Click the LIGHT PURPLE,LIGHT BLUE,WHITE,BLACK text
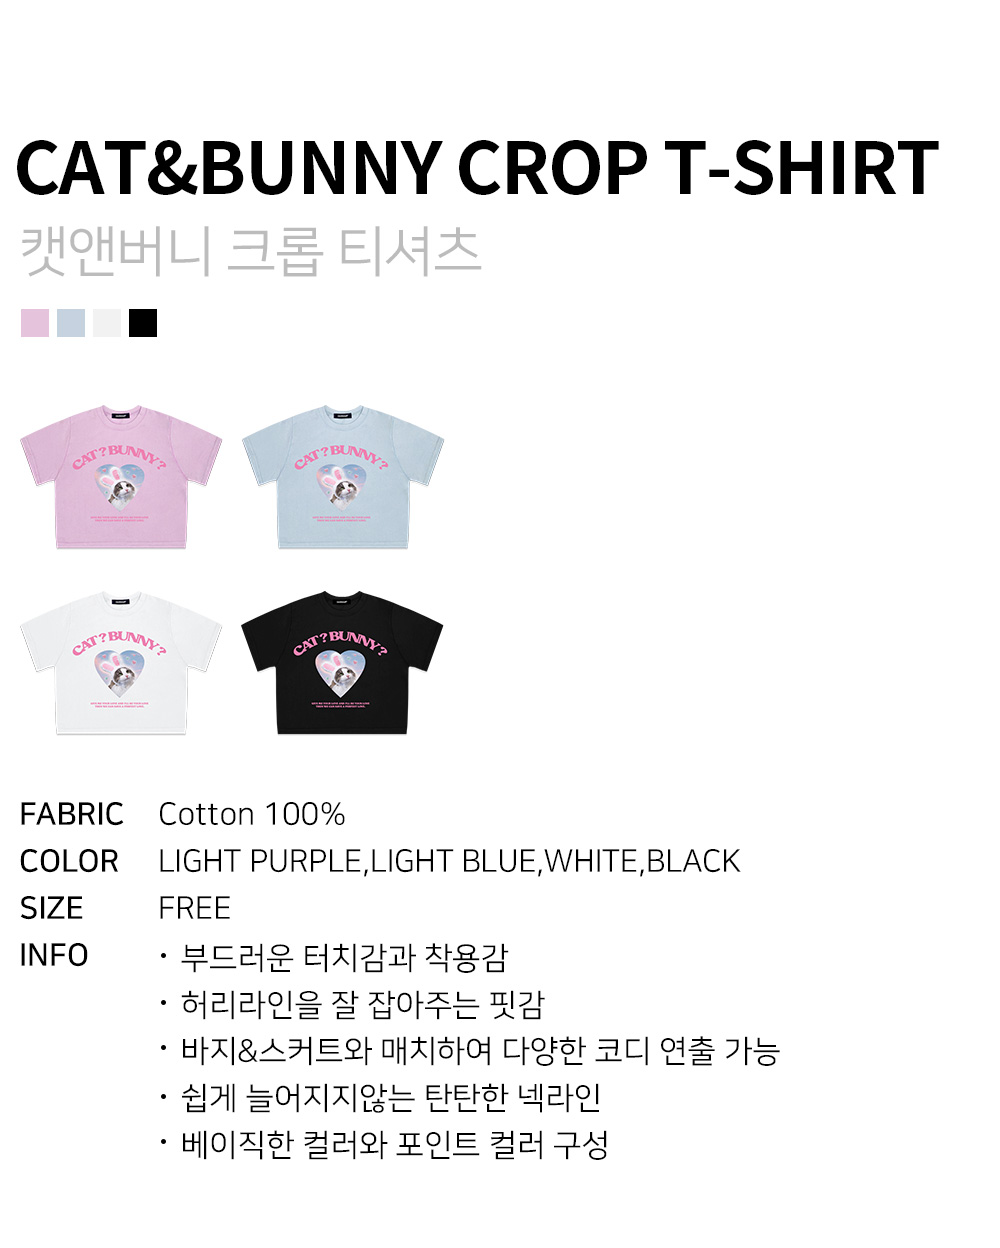 [x=449, y=861]
